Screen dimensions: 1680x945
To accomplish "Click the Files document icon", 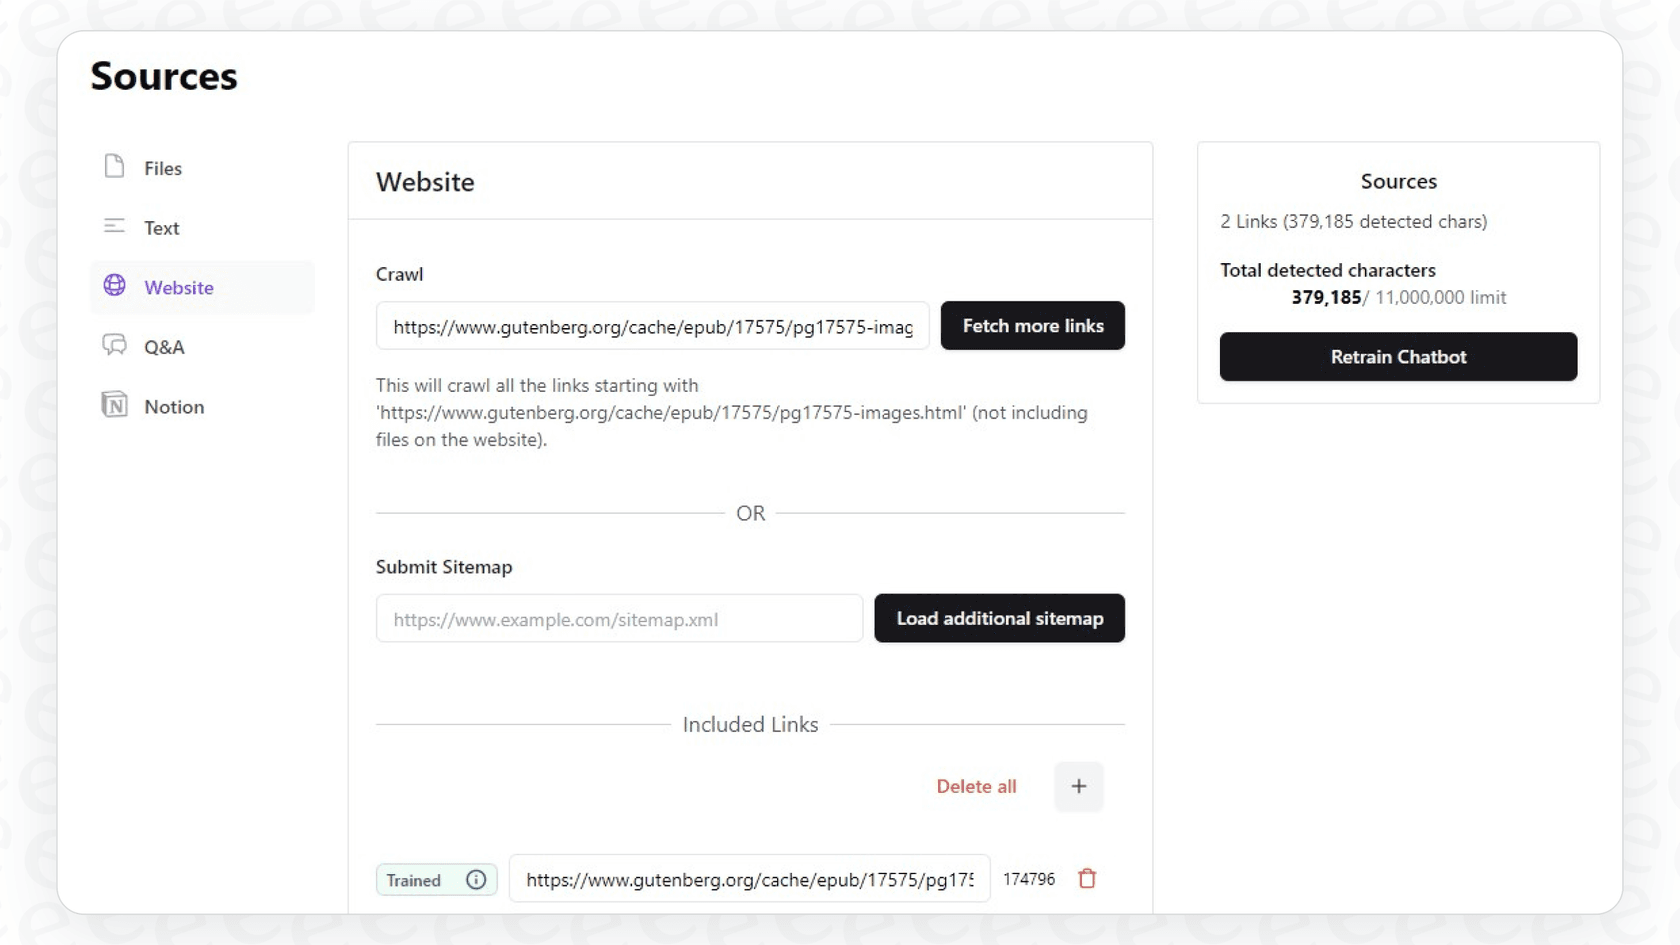I will coord(113,167).
